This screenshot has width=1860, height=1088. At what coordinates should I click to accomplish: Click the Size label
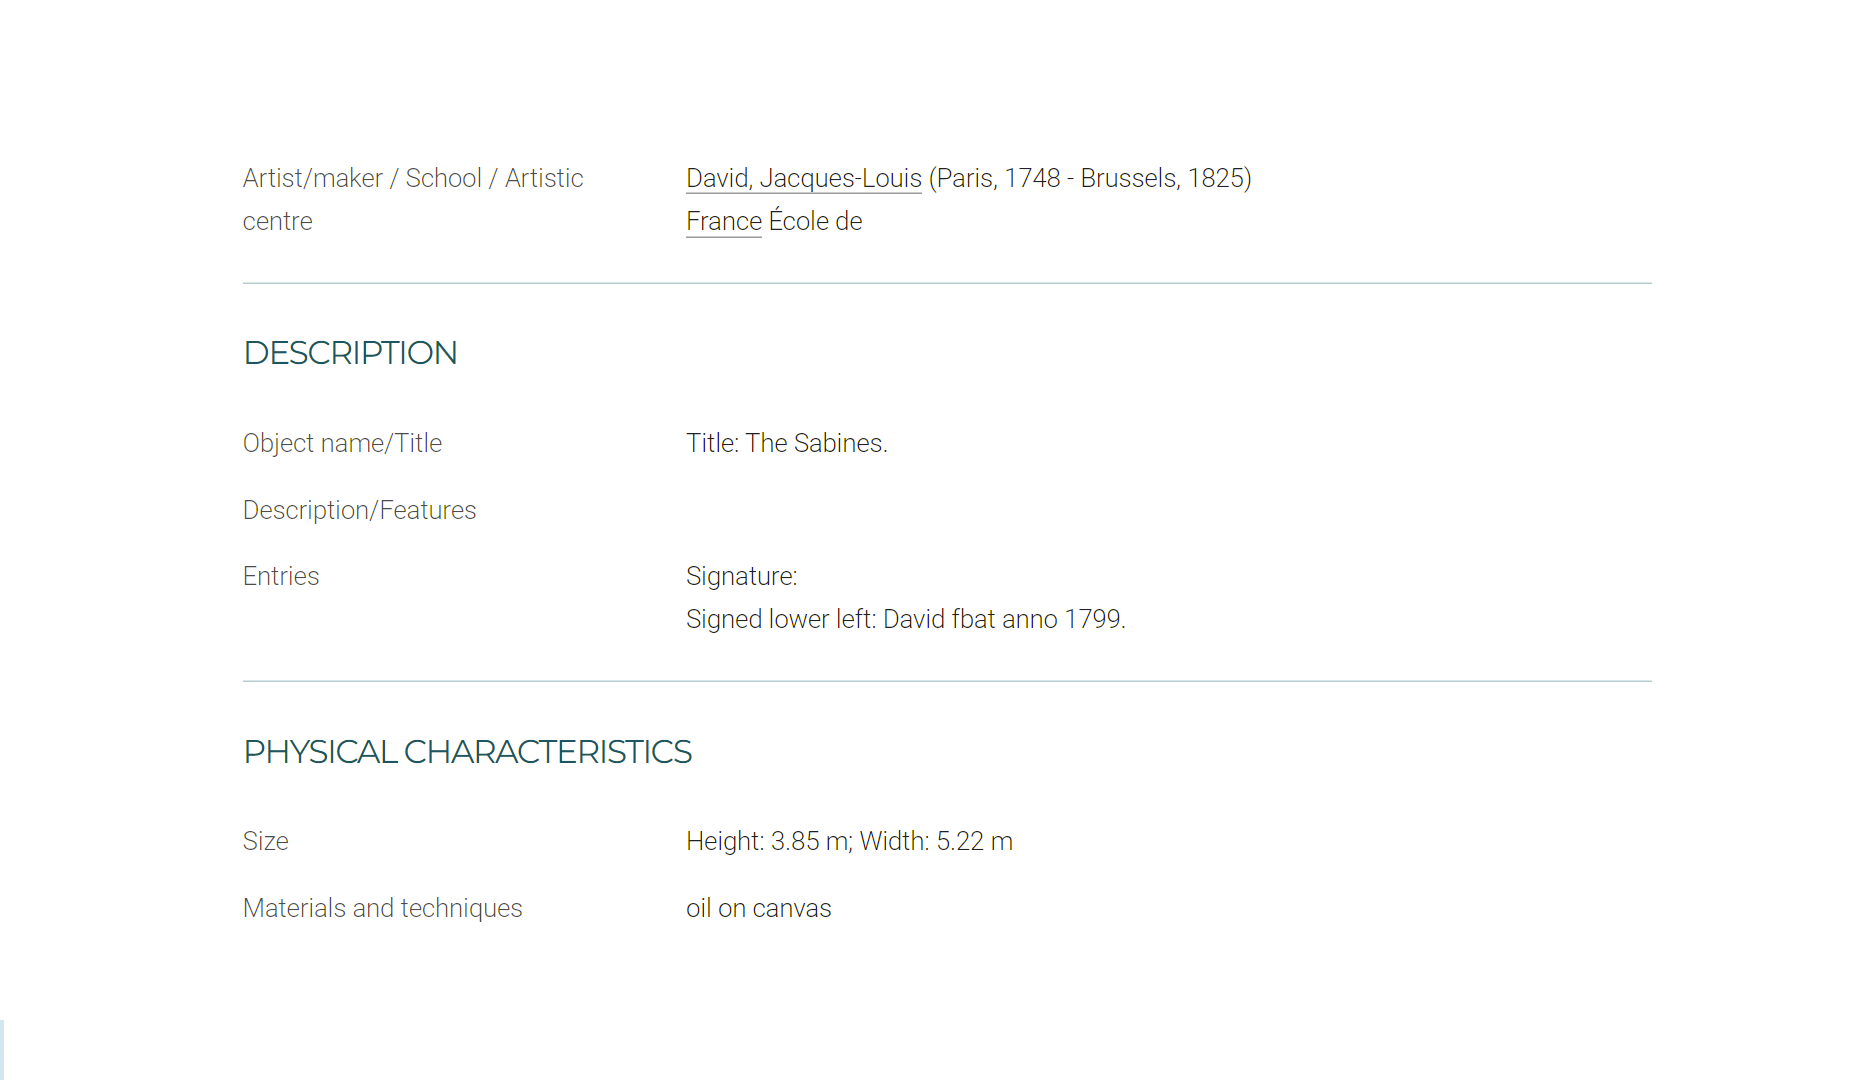[265, 841]
